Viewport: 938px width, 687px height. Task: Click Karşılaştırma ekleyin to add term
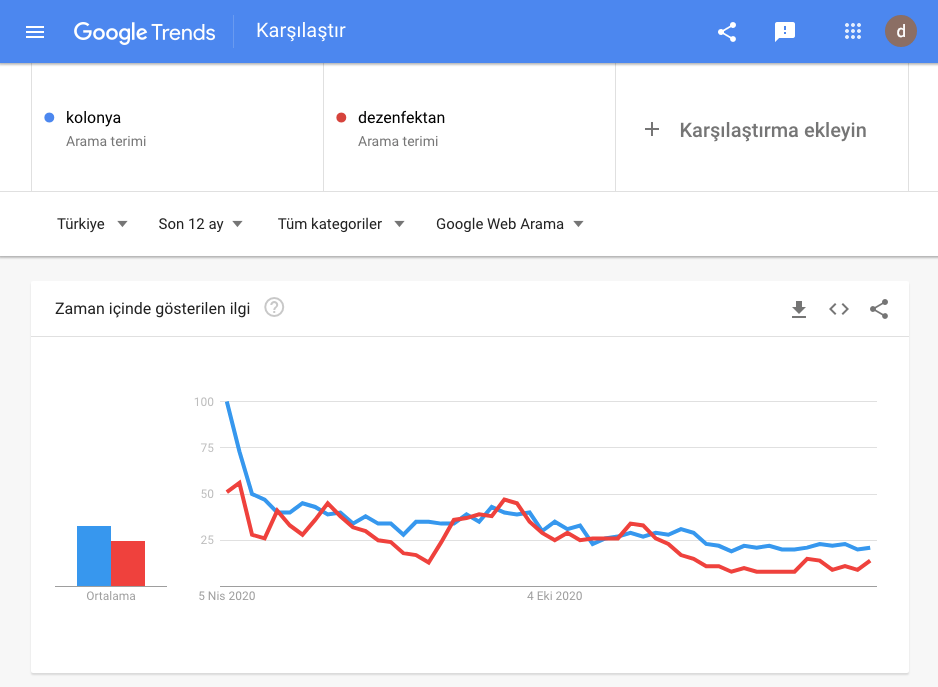pyautogui.click(x=755, y=130)
